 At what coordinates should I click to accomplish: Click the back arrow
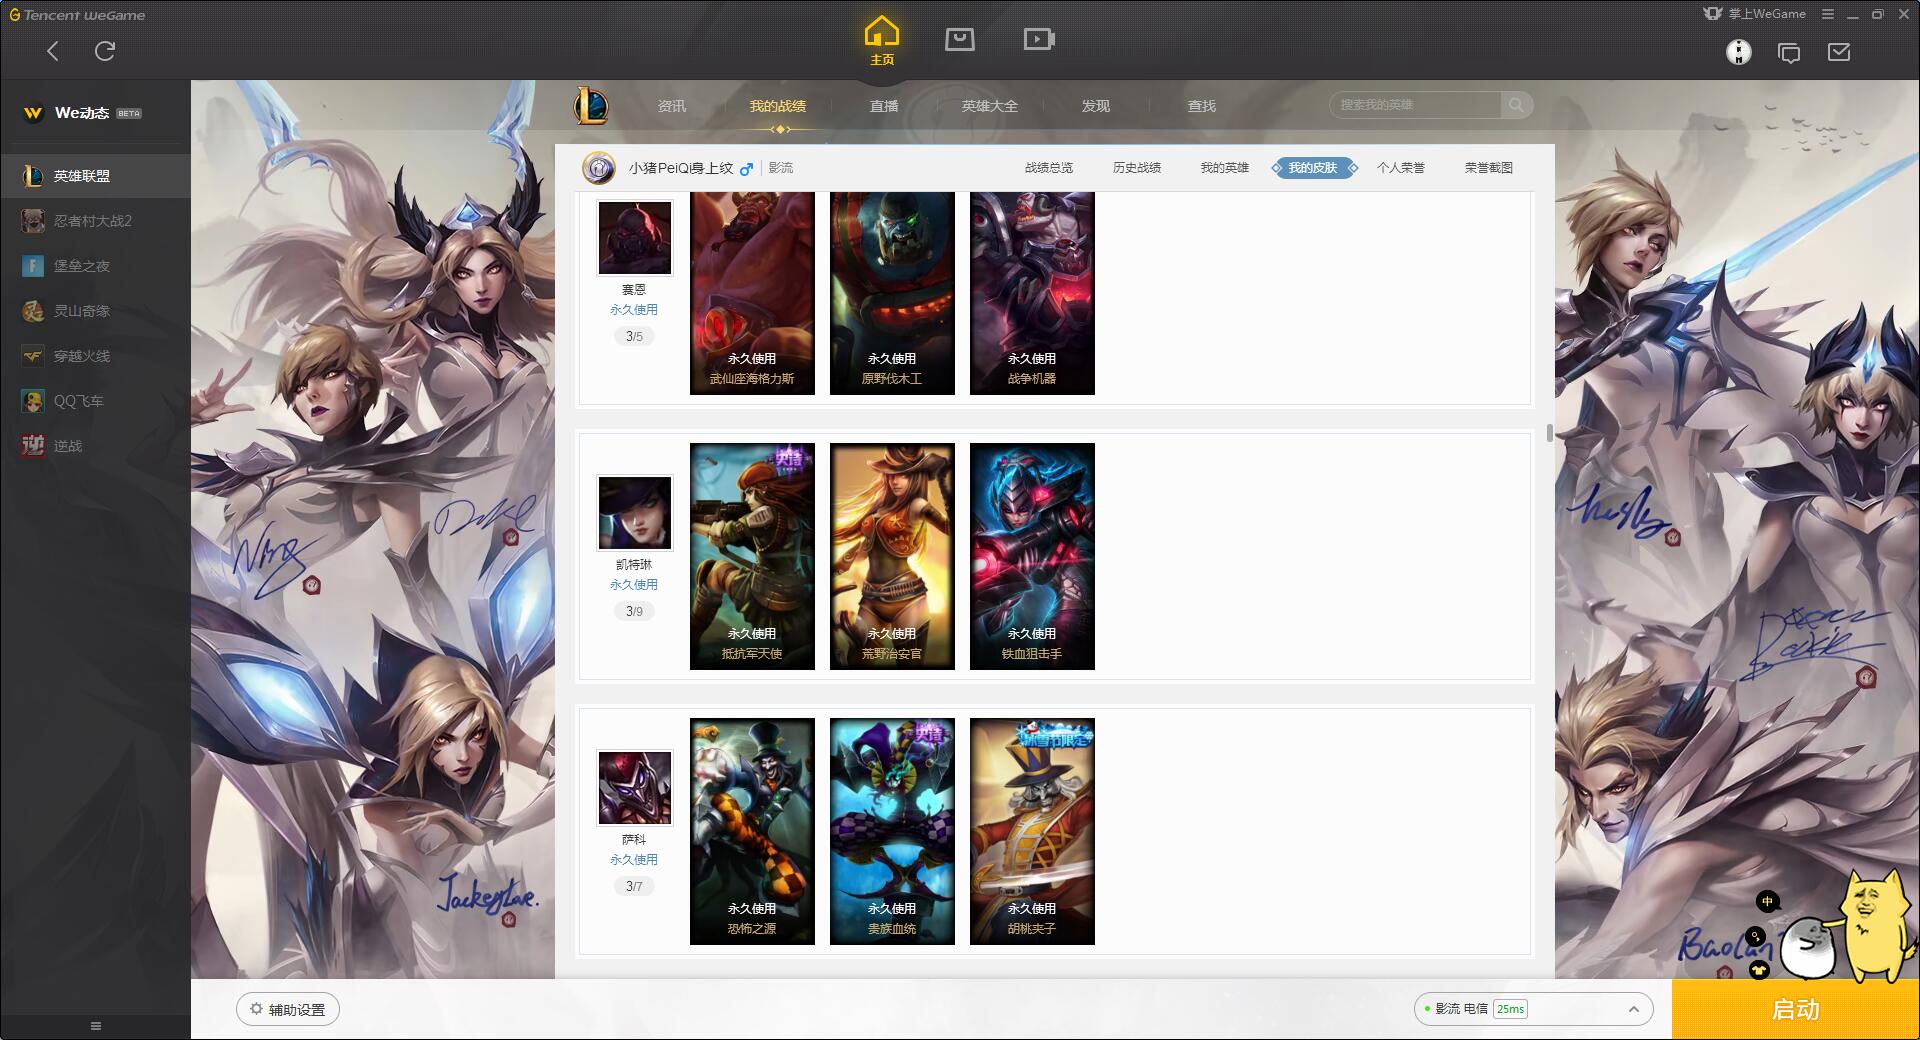pos(53,51)
